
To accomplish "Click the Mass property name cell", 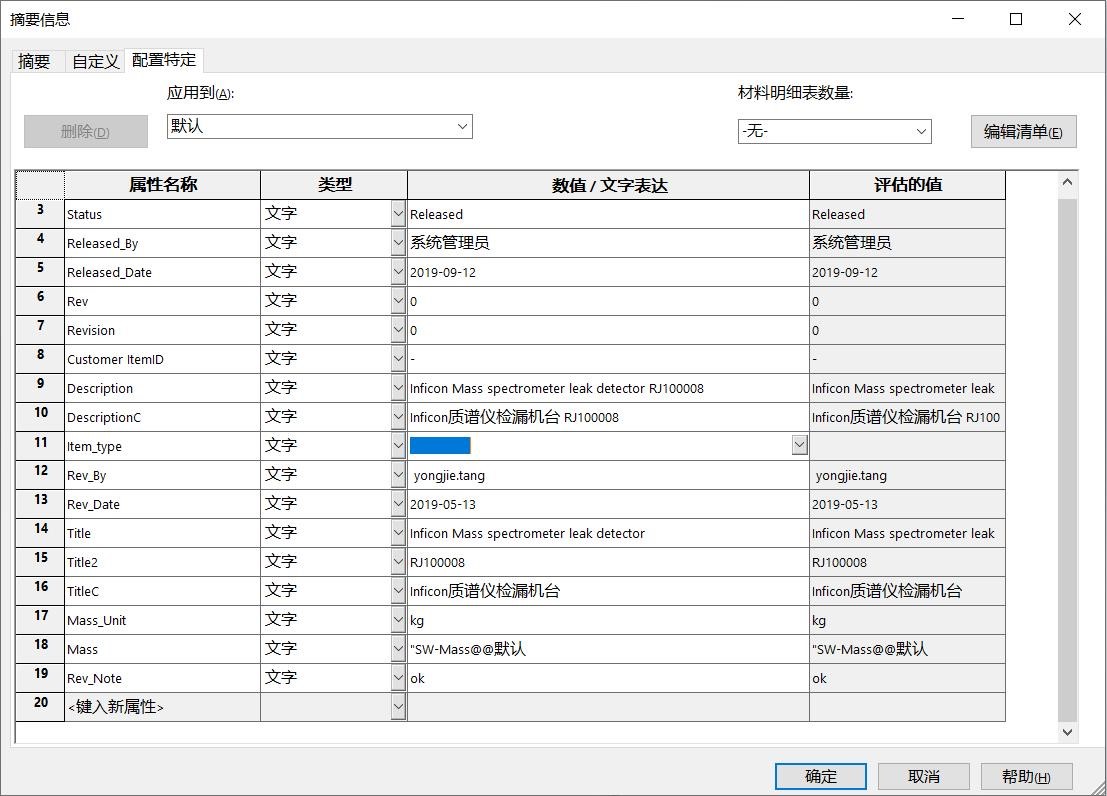I will [x=162, y=648].
